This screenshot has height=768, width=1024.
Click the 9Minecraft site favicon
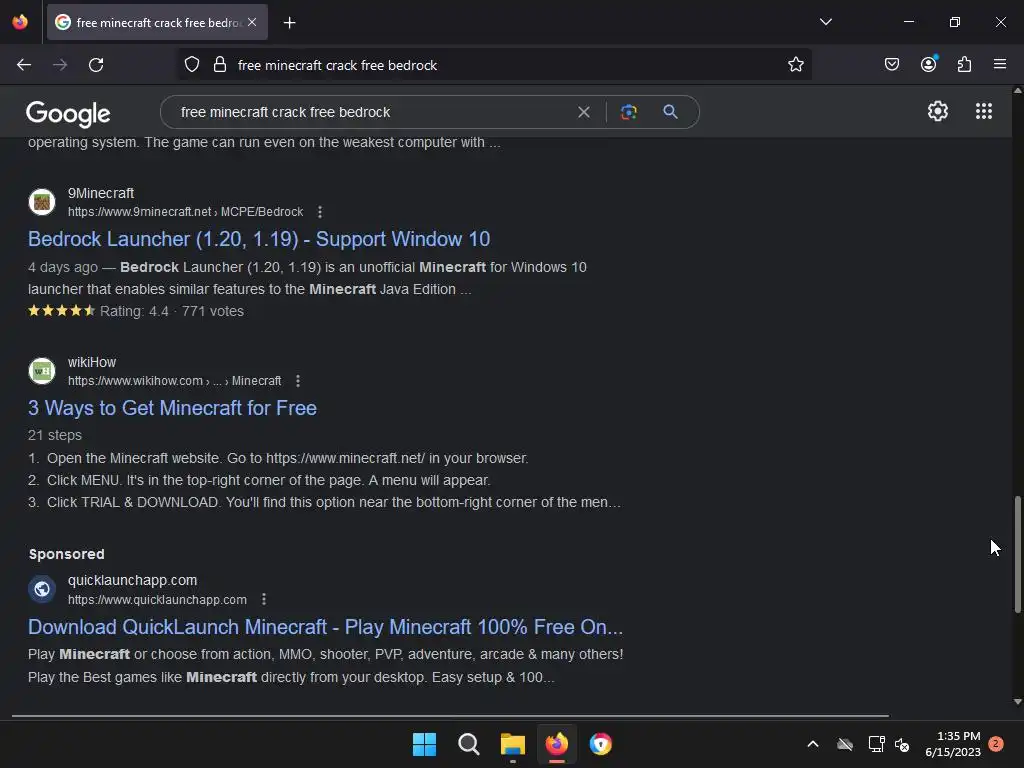(42, 202)
